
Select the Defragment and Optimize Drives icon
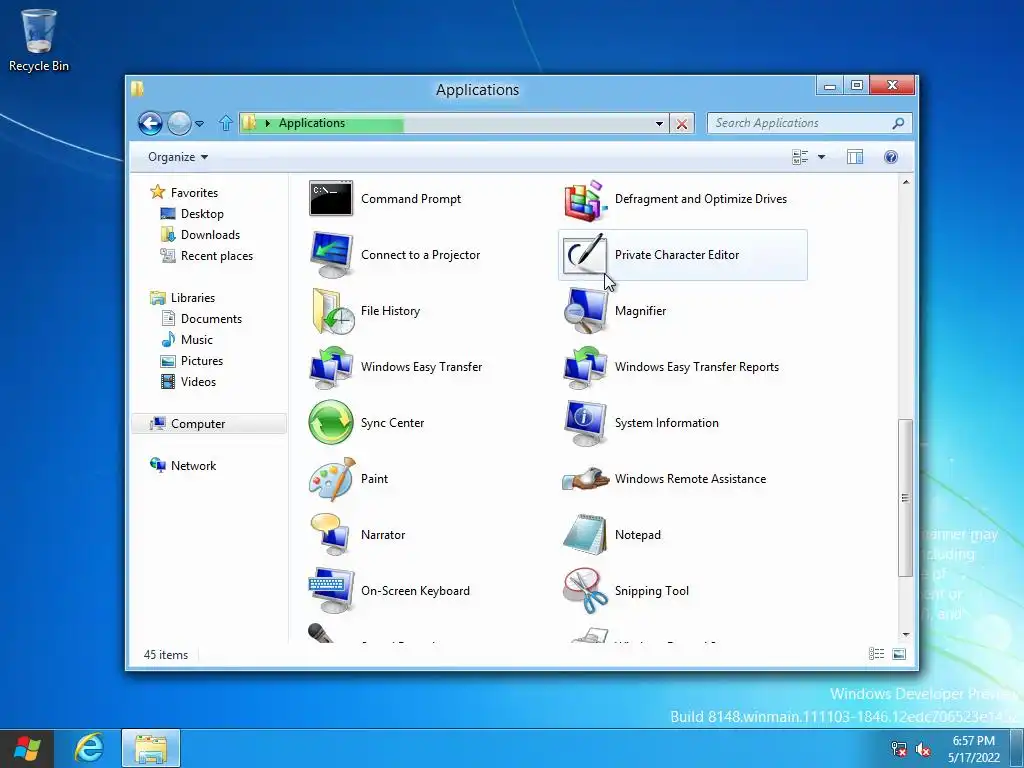tap(585, 199)
